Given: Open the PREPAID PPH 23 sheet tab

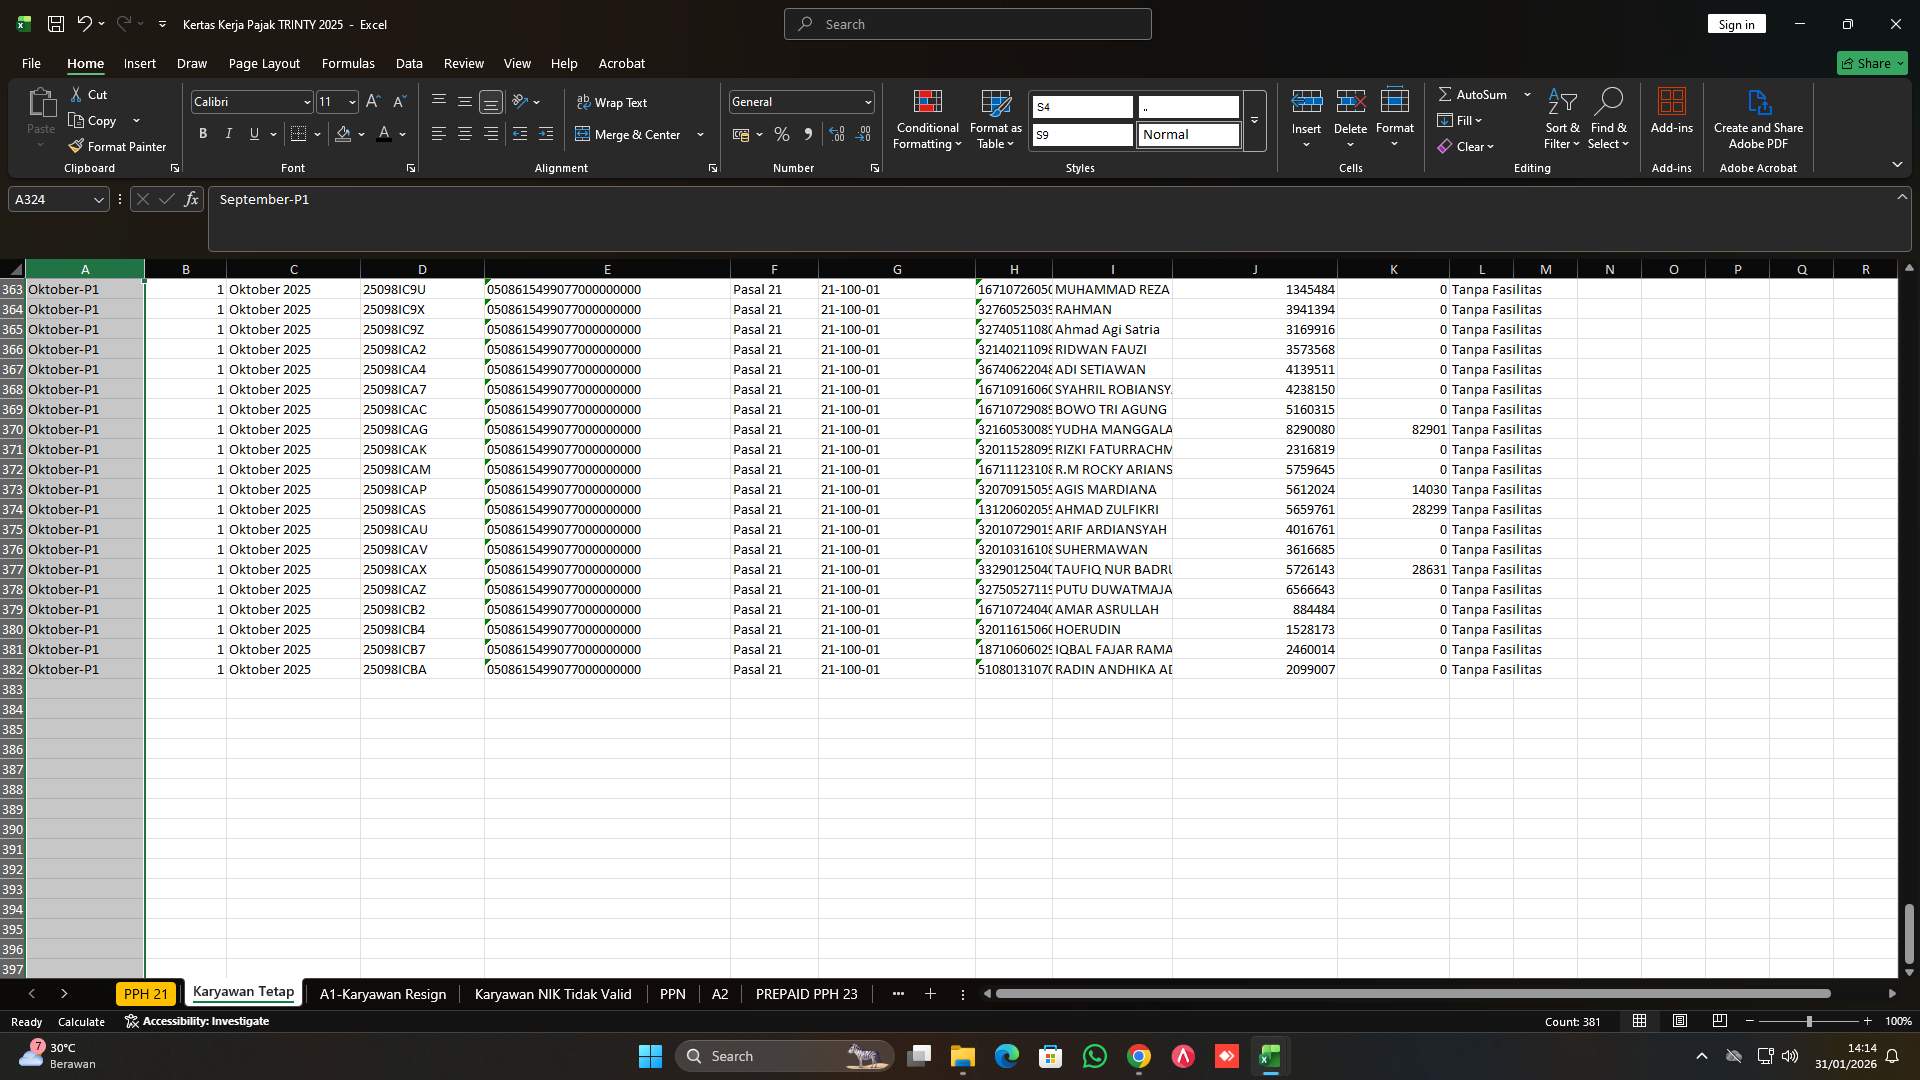Looking at the screenshot, I should tap(806, 994).
